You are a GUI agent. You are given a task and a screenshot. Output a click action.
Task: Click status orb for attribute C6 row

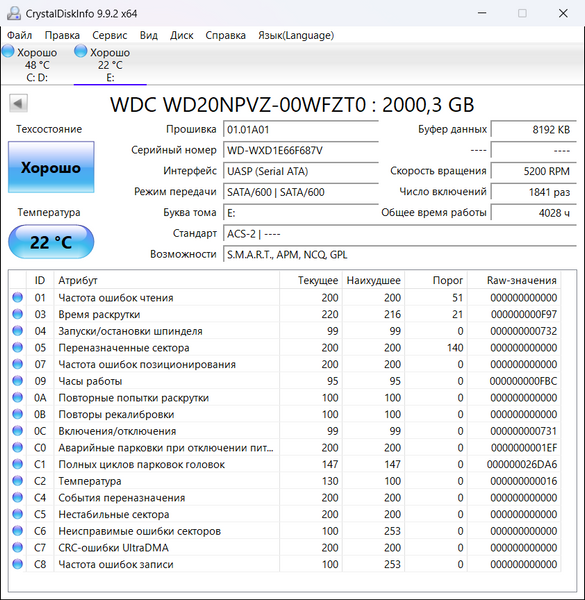(x=18, y=531)
